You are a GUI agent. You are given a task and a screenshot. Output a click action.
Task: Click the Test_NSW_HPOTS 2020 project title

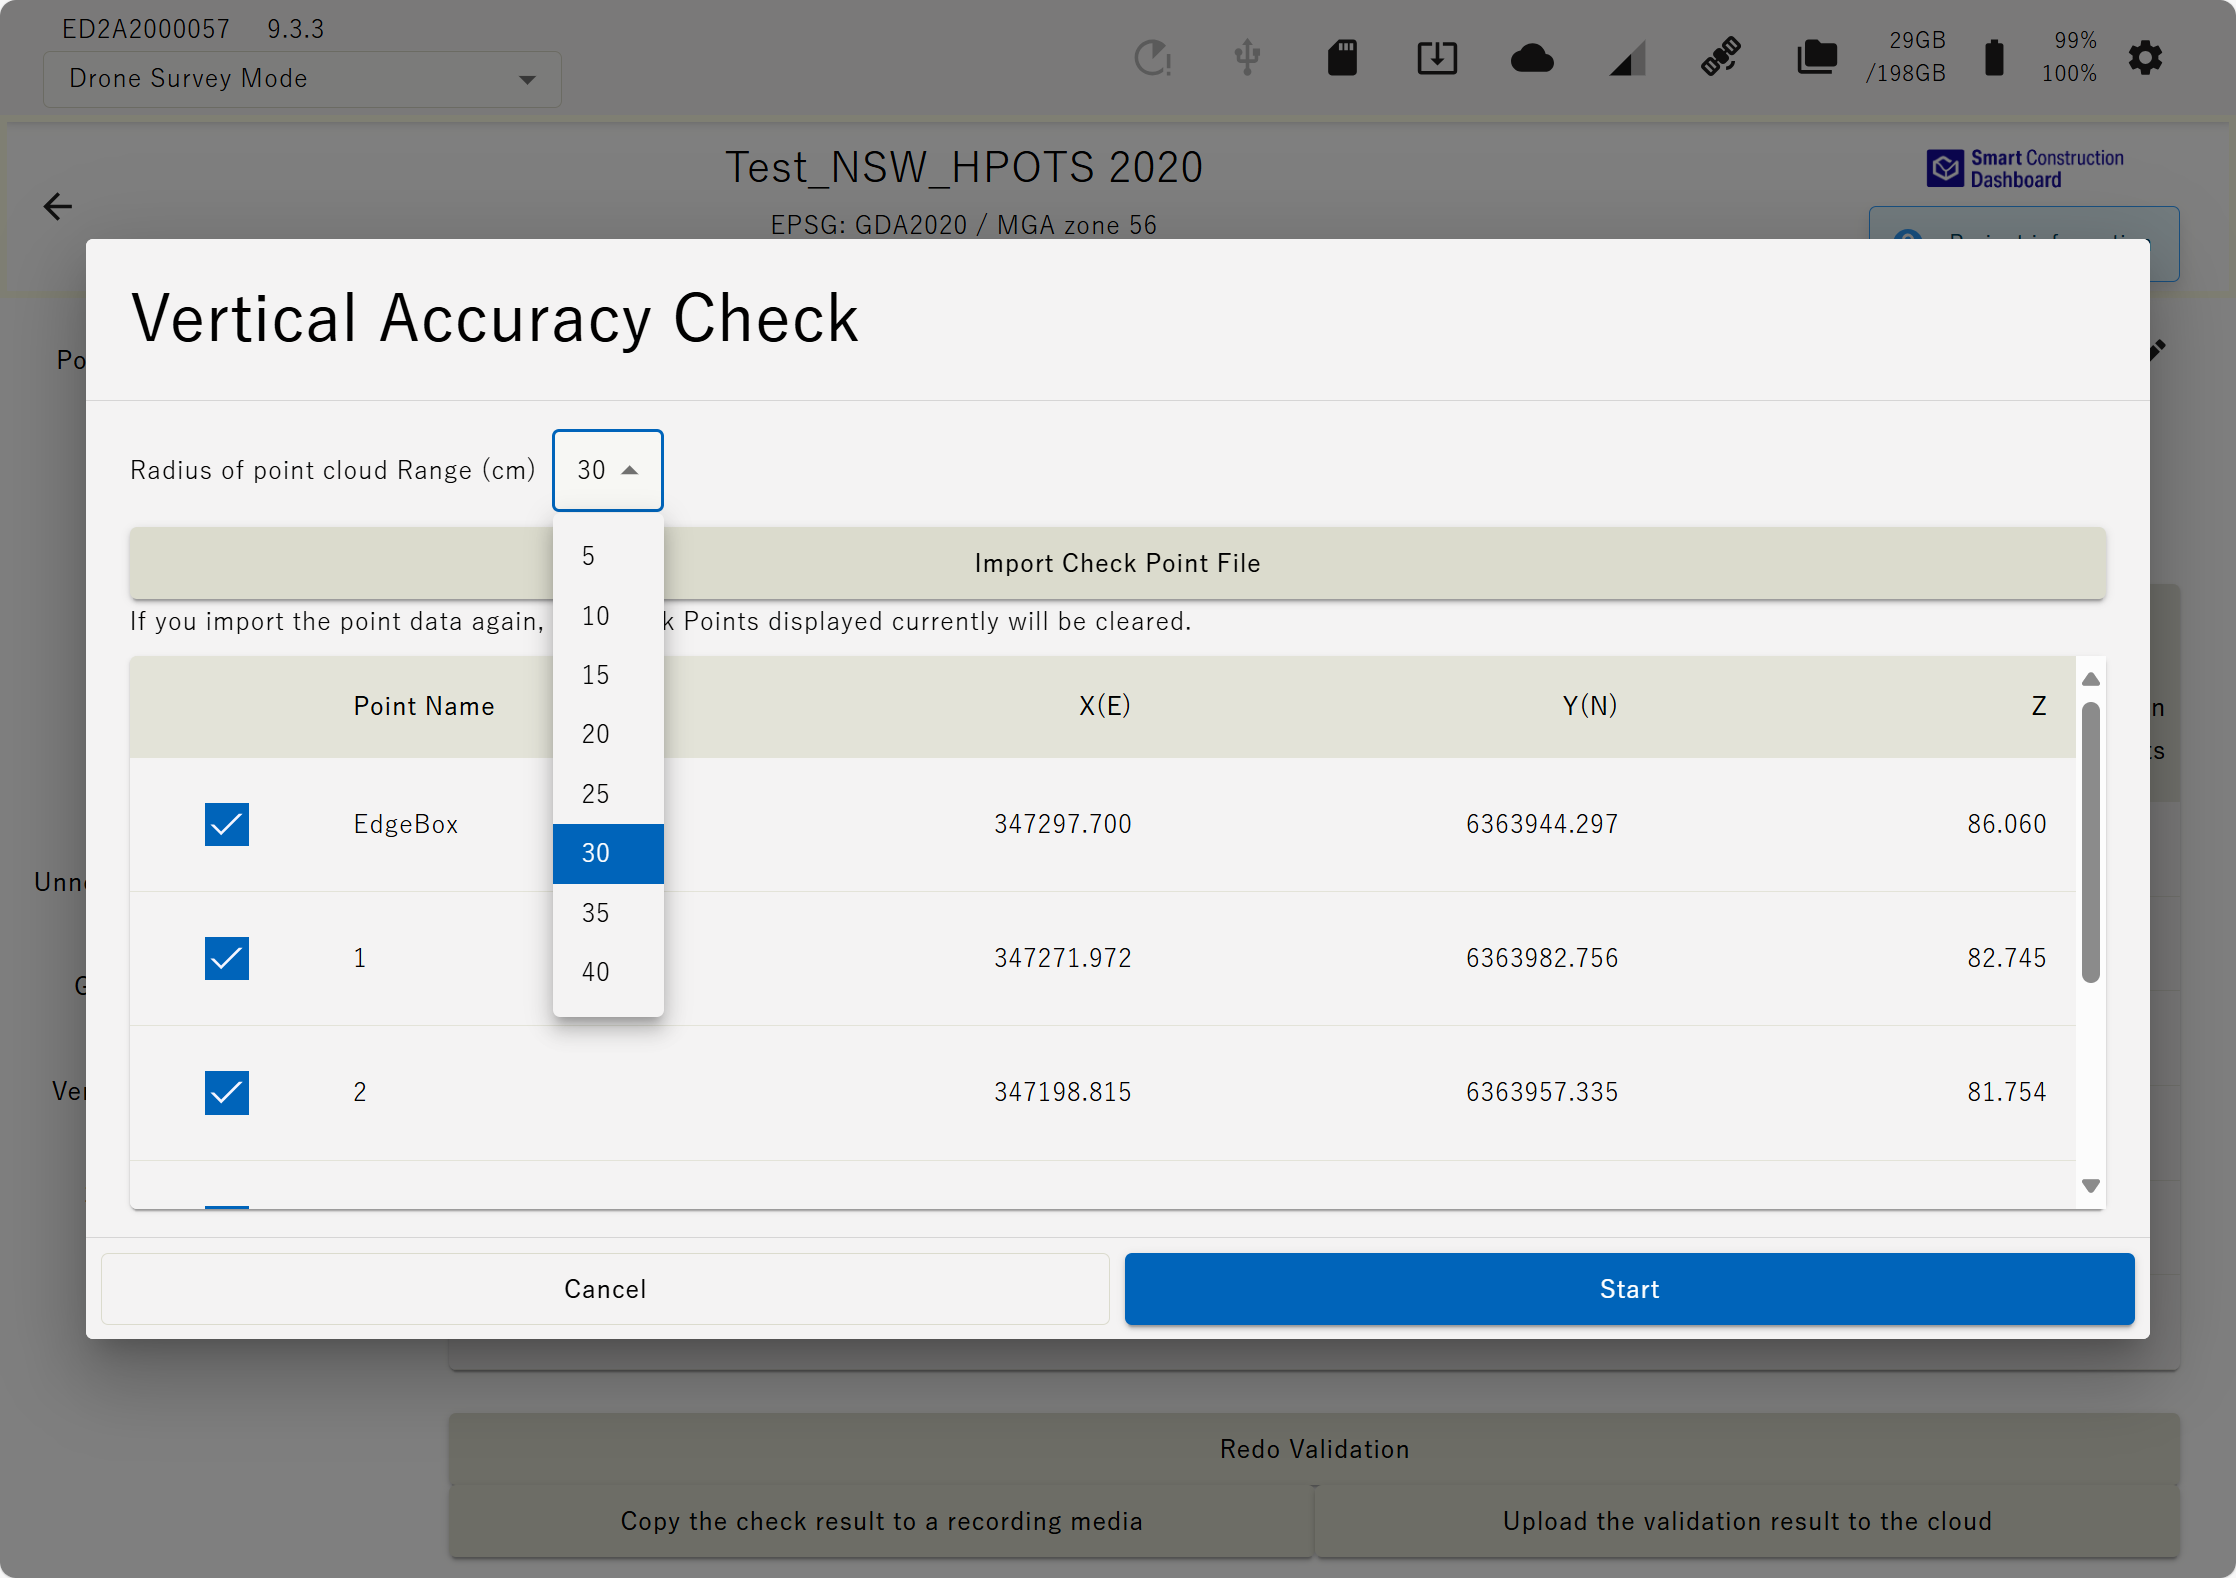964,167
